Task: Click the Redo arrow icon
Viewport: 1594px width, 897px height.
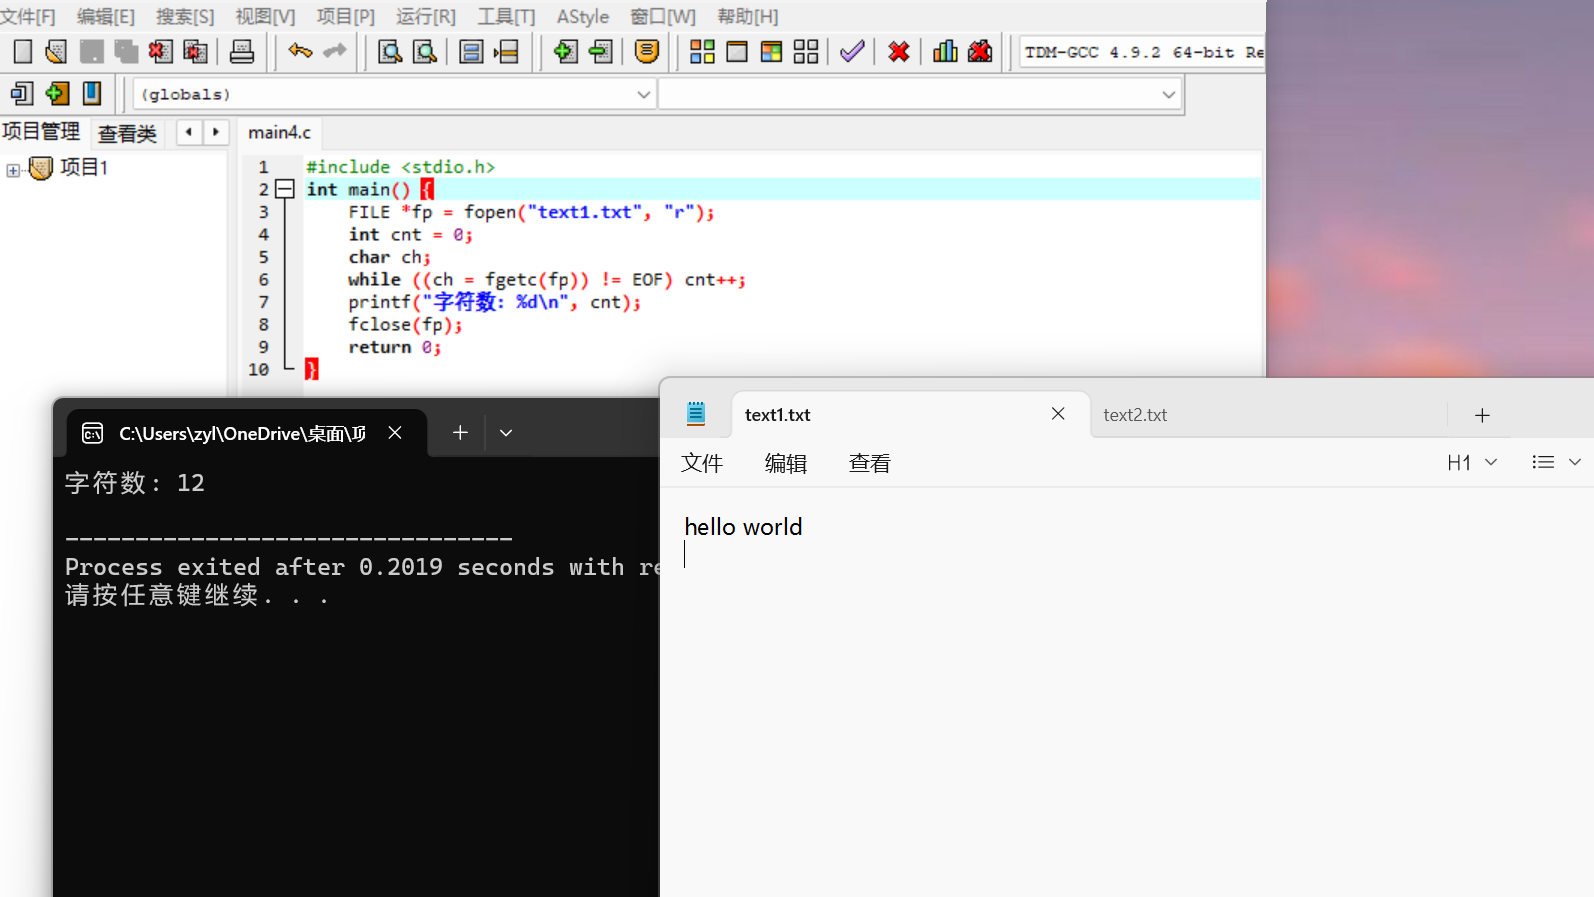Action: [334, 51]
